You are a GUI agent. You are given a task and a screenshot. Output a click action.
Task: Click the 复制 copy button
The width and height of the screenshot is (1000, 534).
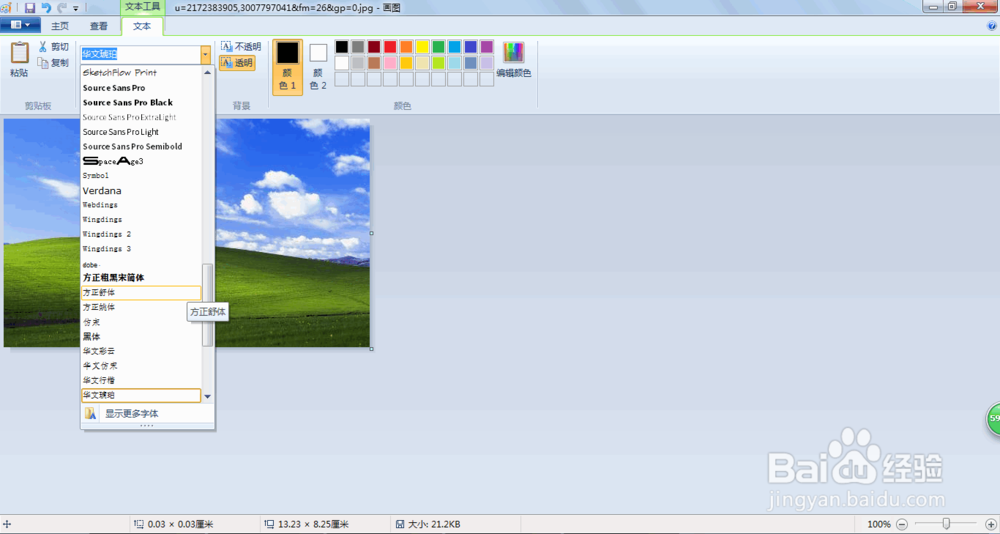(x=54, y=63)
